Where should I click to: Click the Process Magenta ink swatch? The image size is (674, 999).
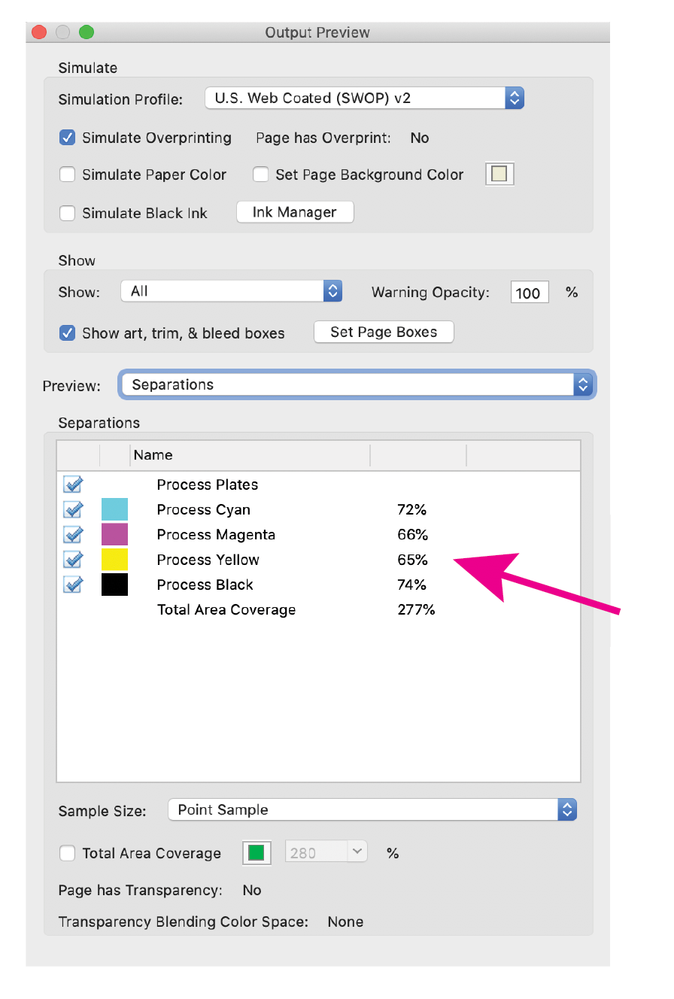[x=114, y=535]
